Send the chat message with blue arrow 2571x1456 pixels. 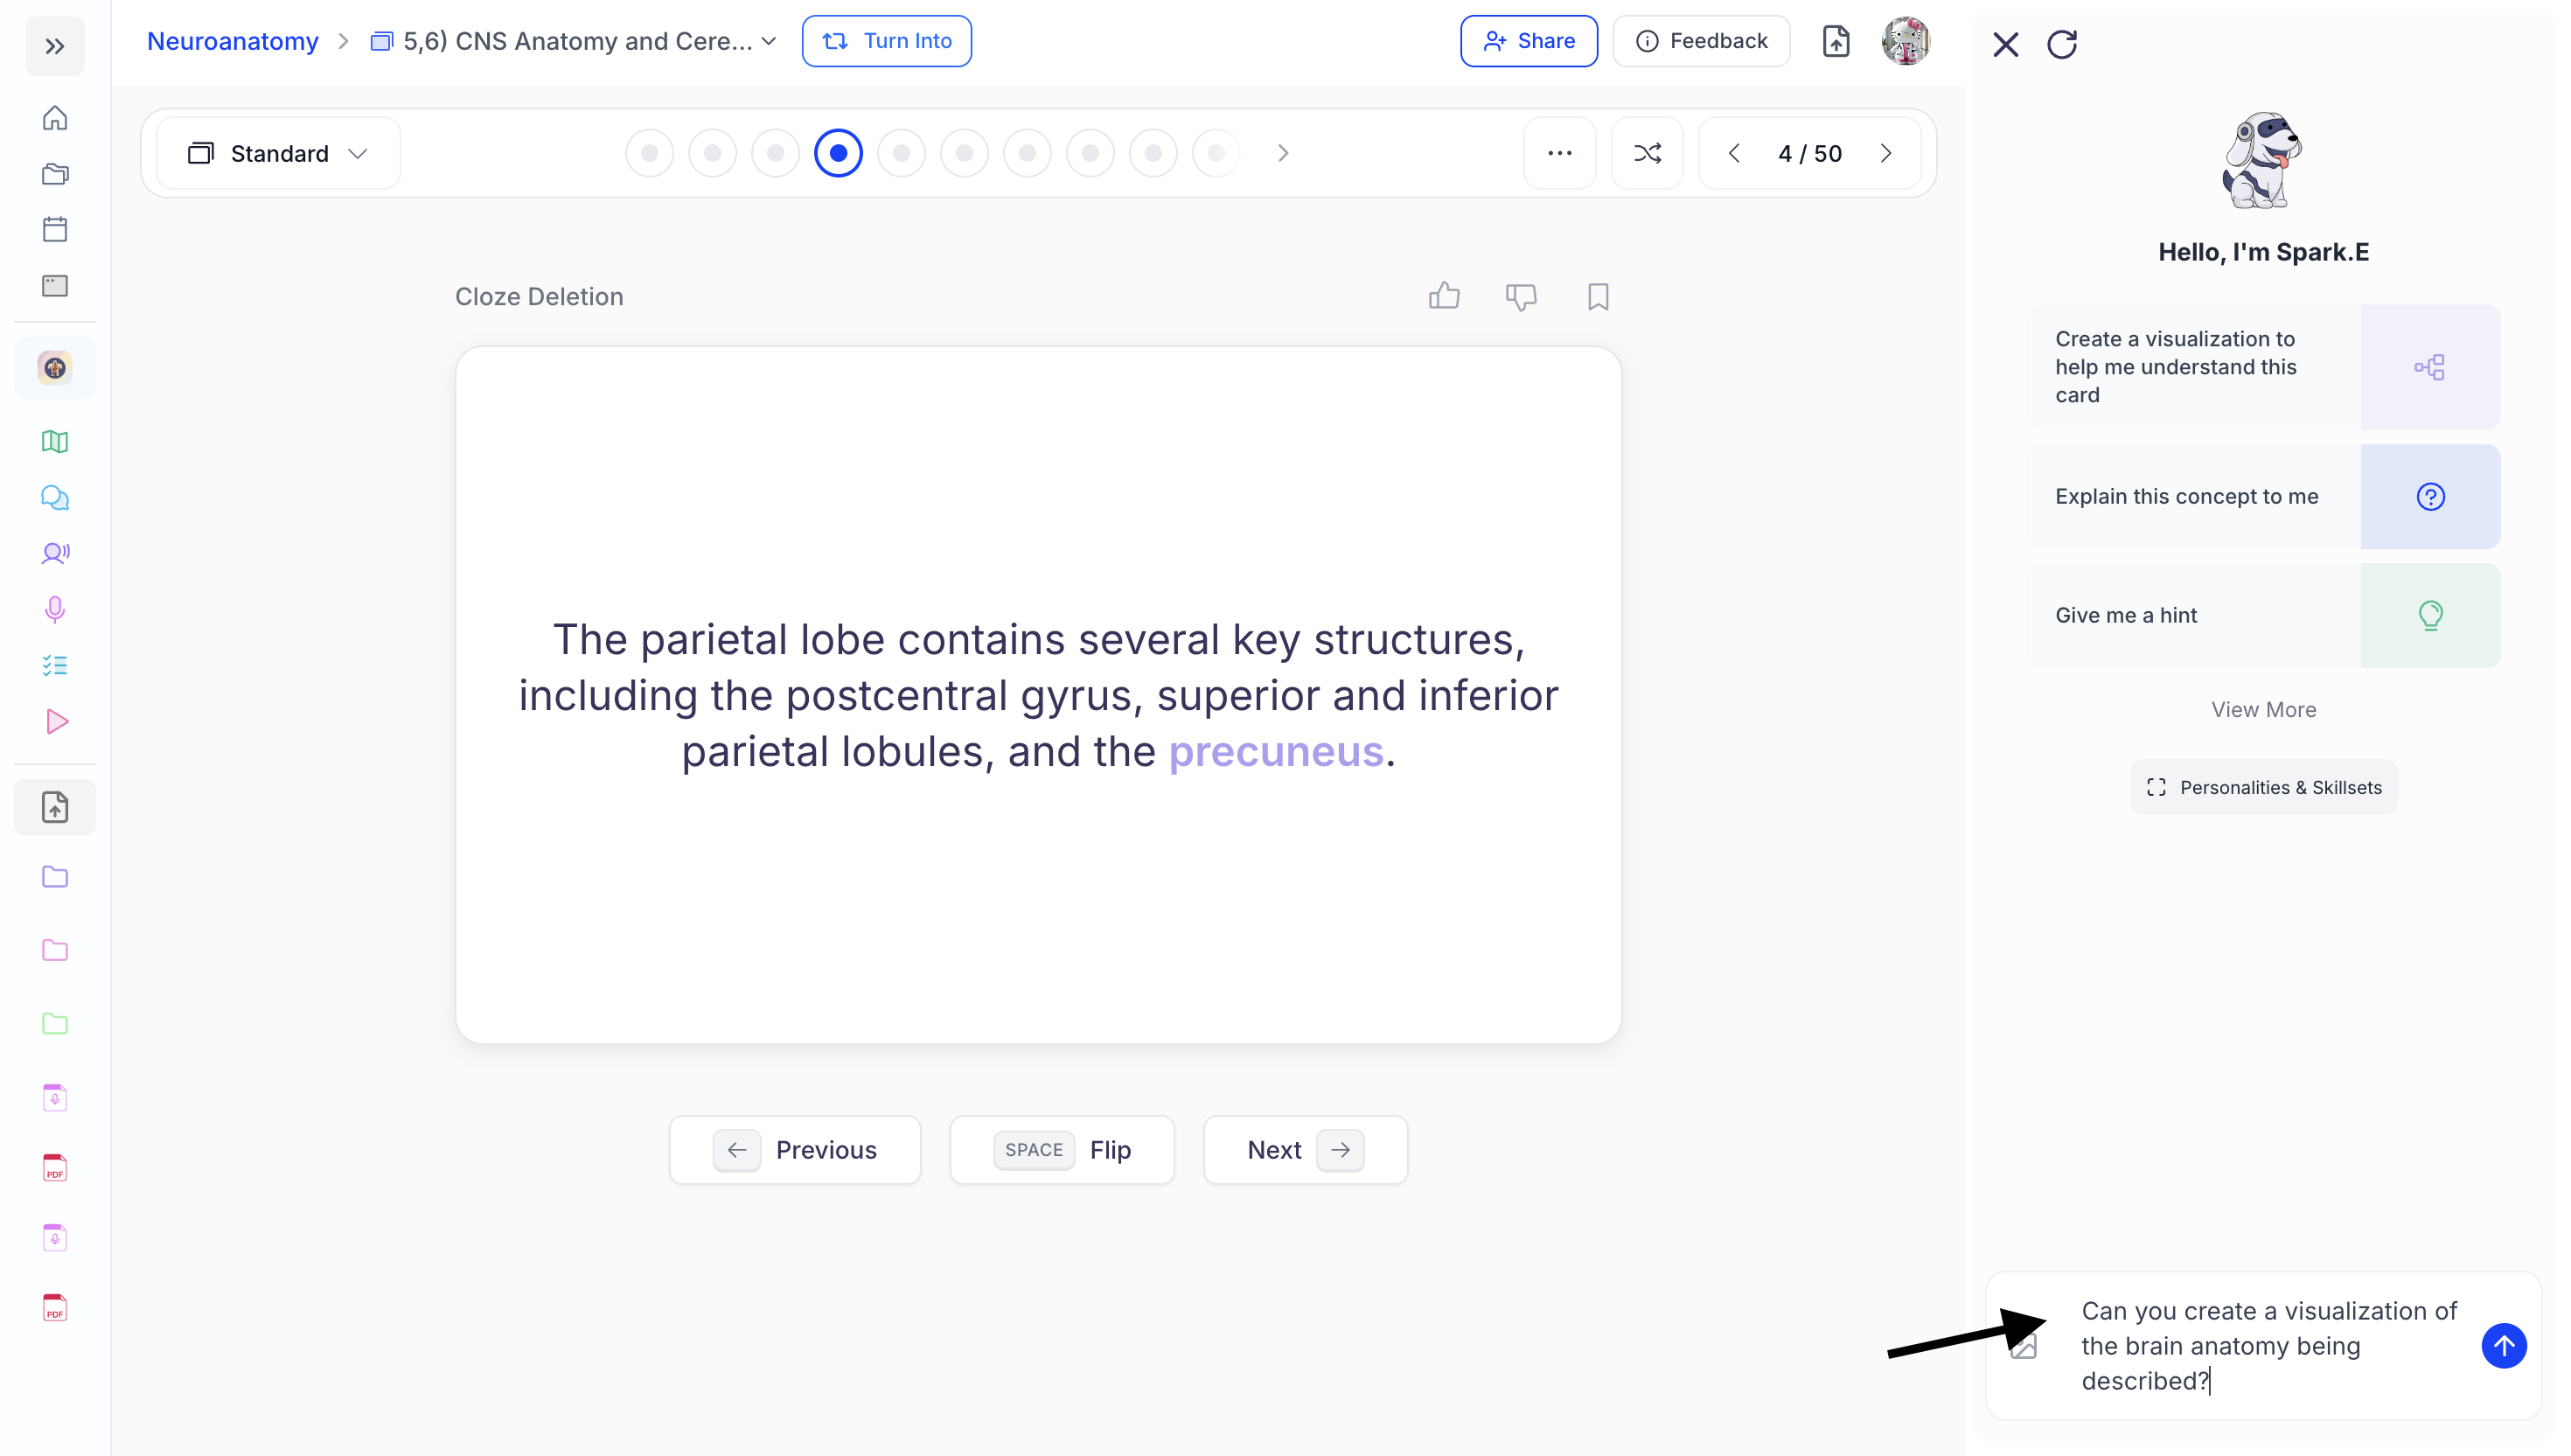(x=2502, y=1345)
